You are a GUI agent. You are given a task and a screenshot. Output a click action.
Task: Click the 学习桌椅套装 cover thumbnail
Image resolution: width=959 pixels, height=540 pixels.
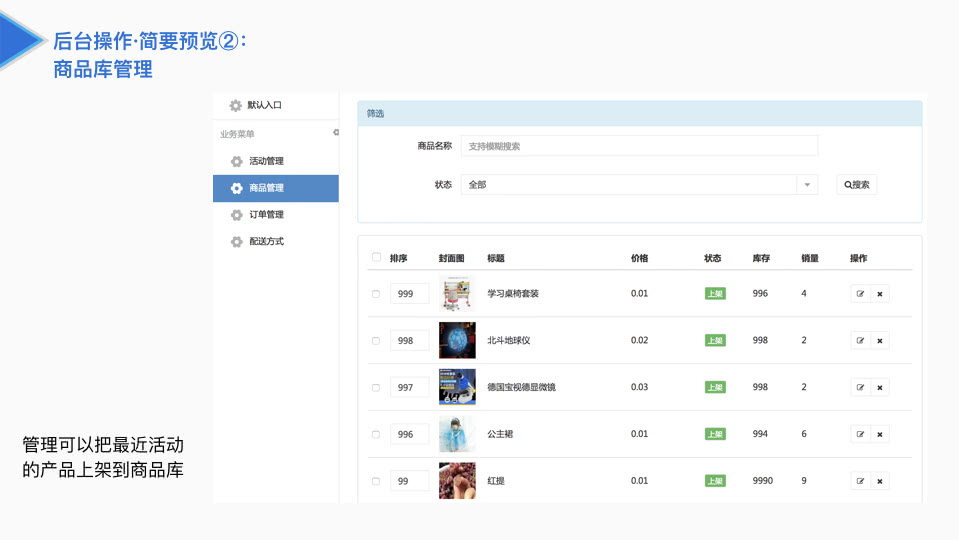(x=457, y=294)
